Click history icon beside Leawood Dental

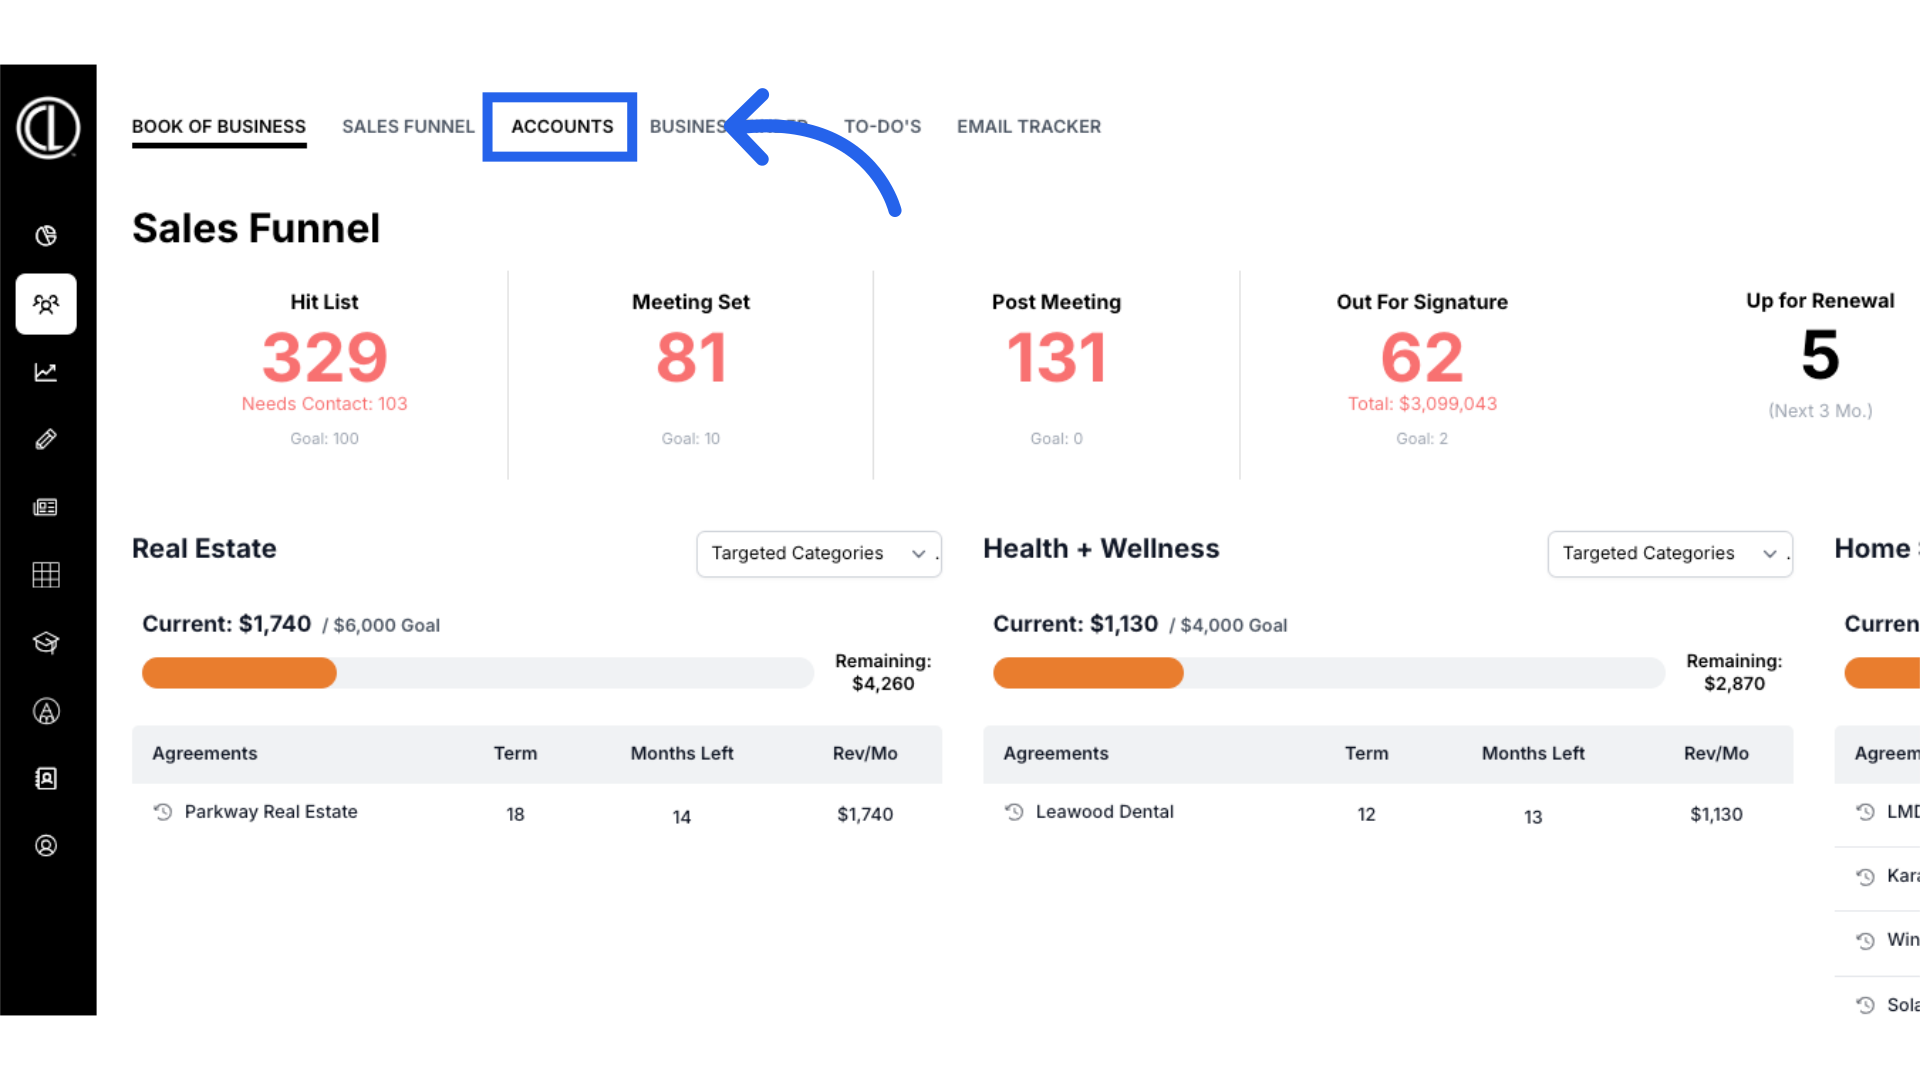tap(1014, 812)
